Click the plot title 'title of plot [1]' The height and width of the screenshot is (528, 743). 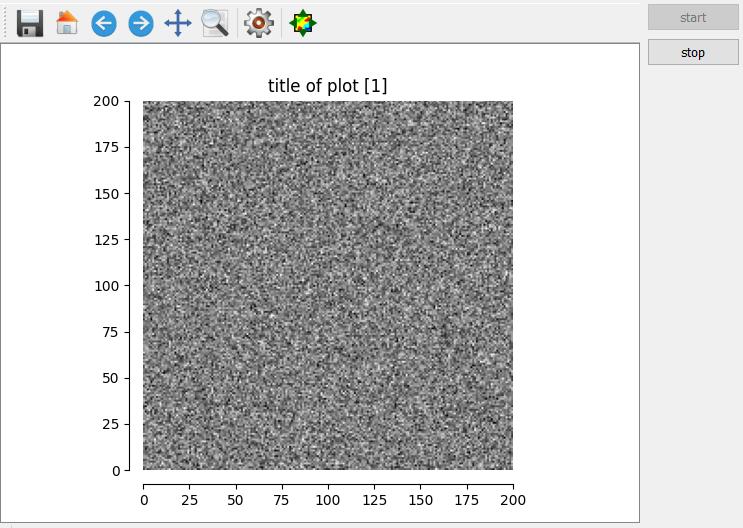pyautogui.click(x=327, y=86)
